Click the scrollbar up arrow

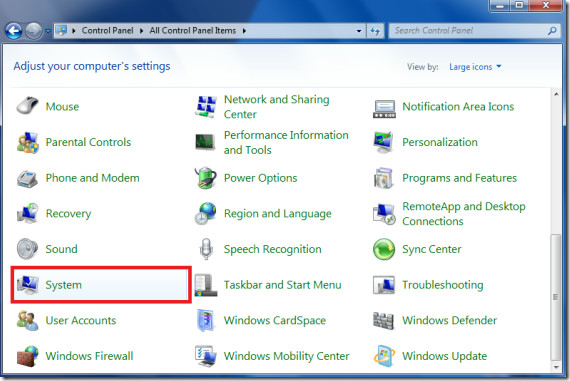coord(556,94)
